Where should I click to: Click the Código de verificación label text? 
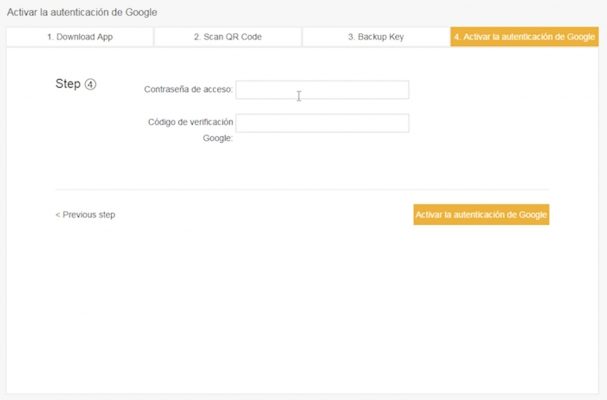click(190, 122)
